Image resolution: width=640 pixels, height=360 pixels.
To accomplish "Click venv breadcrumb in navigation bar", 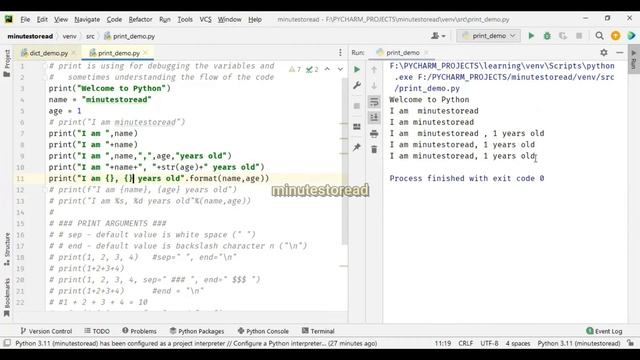I will 69,36.
